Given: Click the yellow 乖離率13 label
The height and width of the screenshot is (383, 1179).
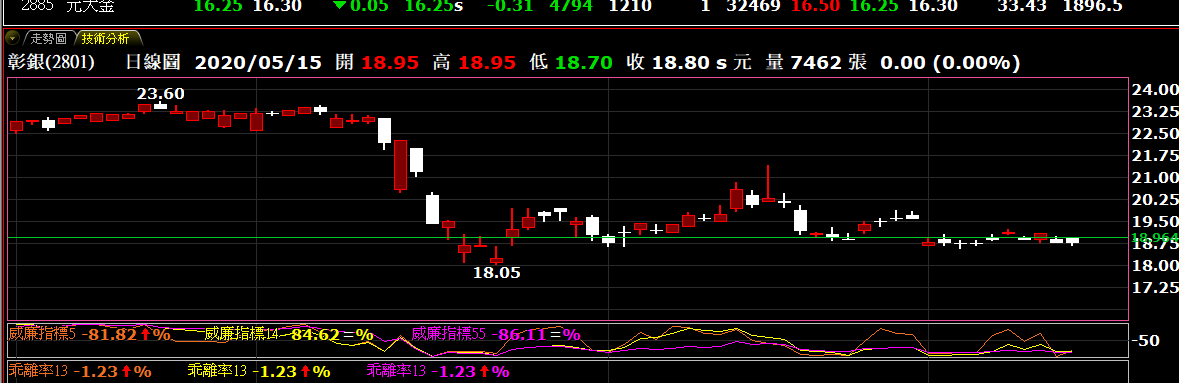Looking at the screenshot, I should tap(218, 370).
